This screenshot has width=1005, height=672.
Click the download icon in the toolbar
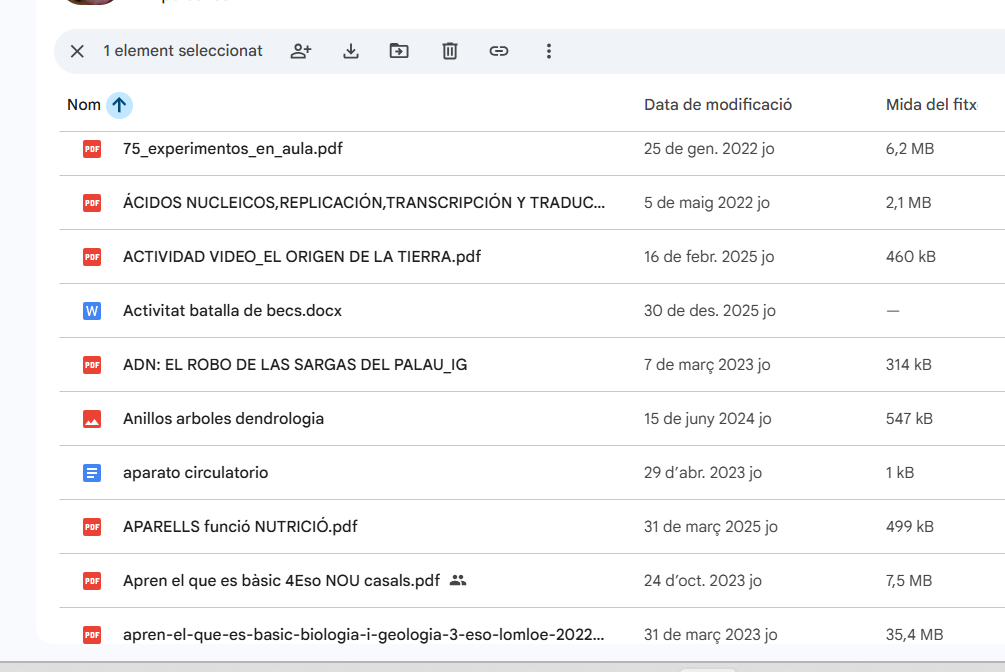350,51
